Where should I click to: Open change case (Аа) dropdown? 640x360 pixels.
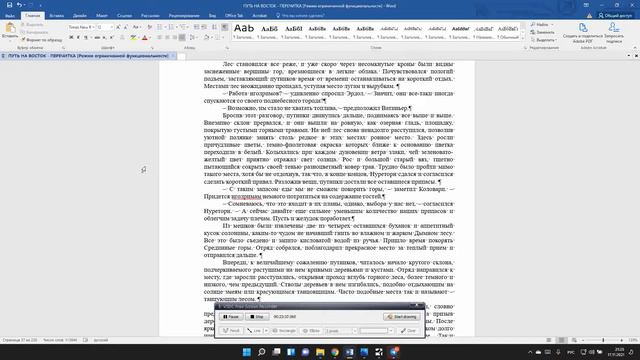click(x=137, y=27)
